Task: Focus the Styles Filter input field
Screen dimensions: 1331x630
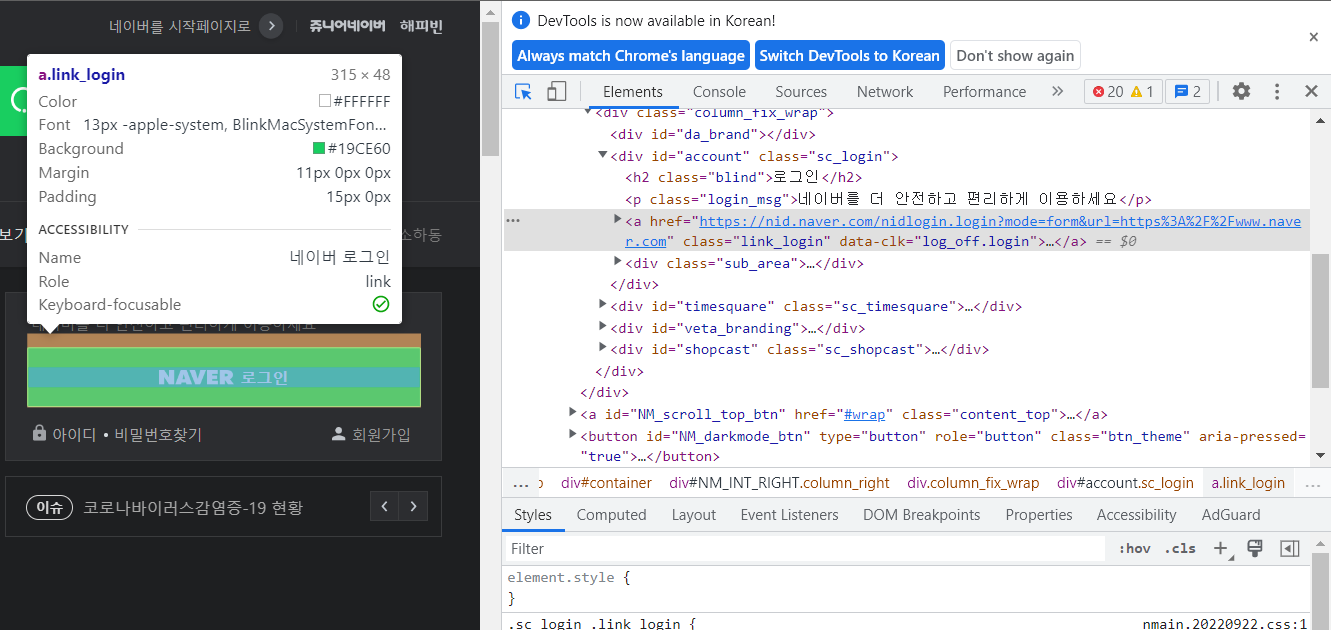Action: 805,548
